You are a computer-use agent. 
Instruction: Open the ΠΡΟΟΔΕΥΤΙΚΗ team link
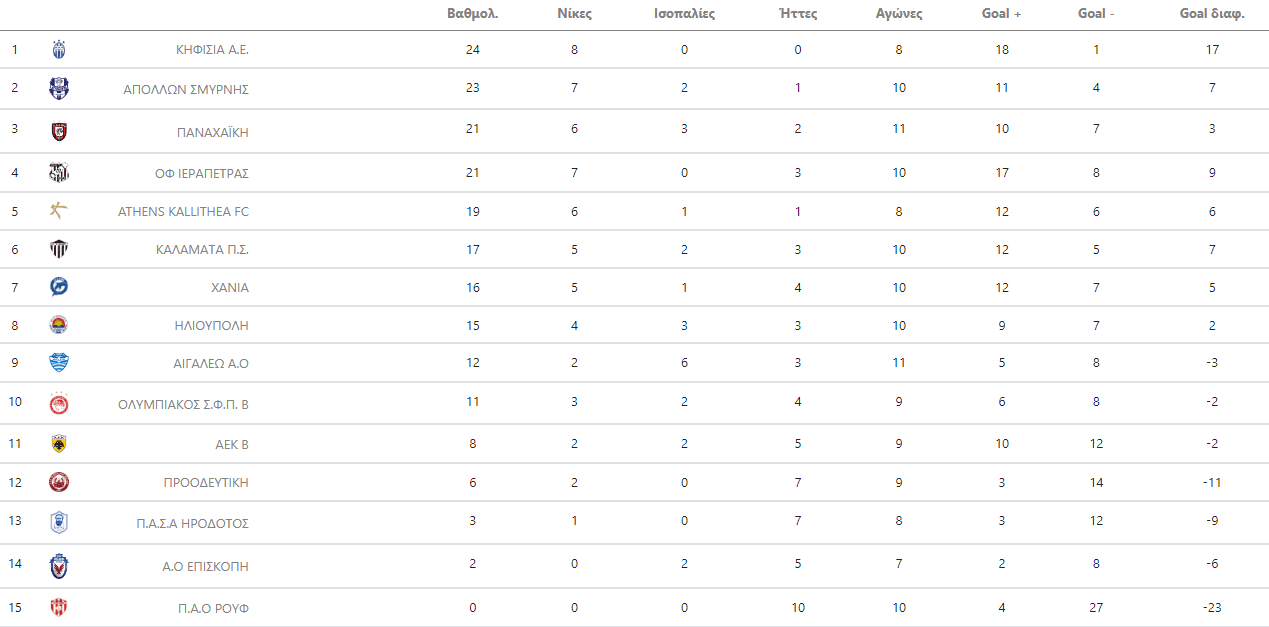(x=206, y=482)
